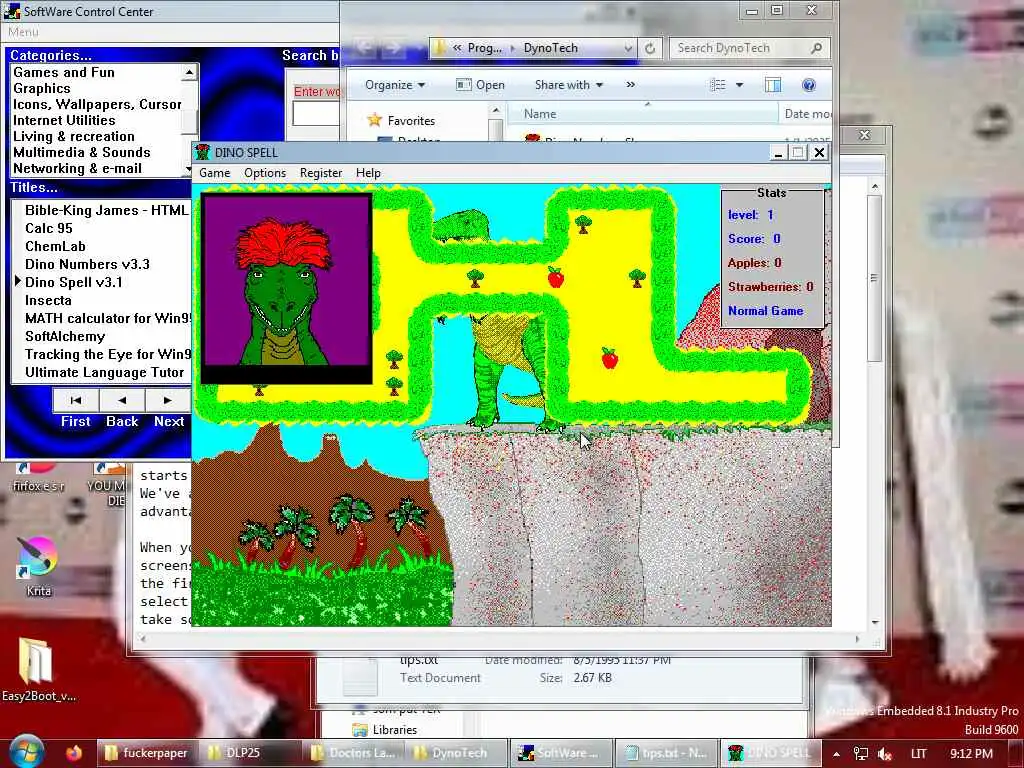Select Dino Spell v3.1 title

(73, 282)
